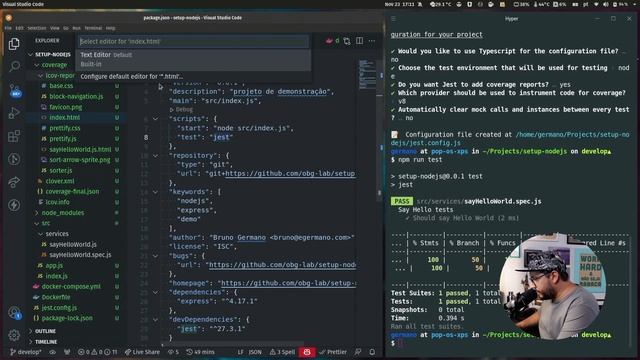Screen dimensions: 640x360
Task: Open Source Control view in activity bar
Action: pyautogui.click(x=15, y=91)
